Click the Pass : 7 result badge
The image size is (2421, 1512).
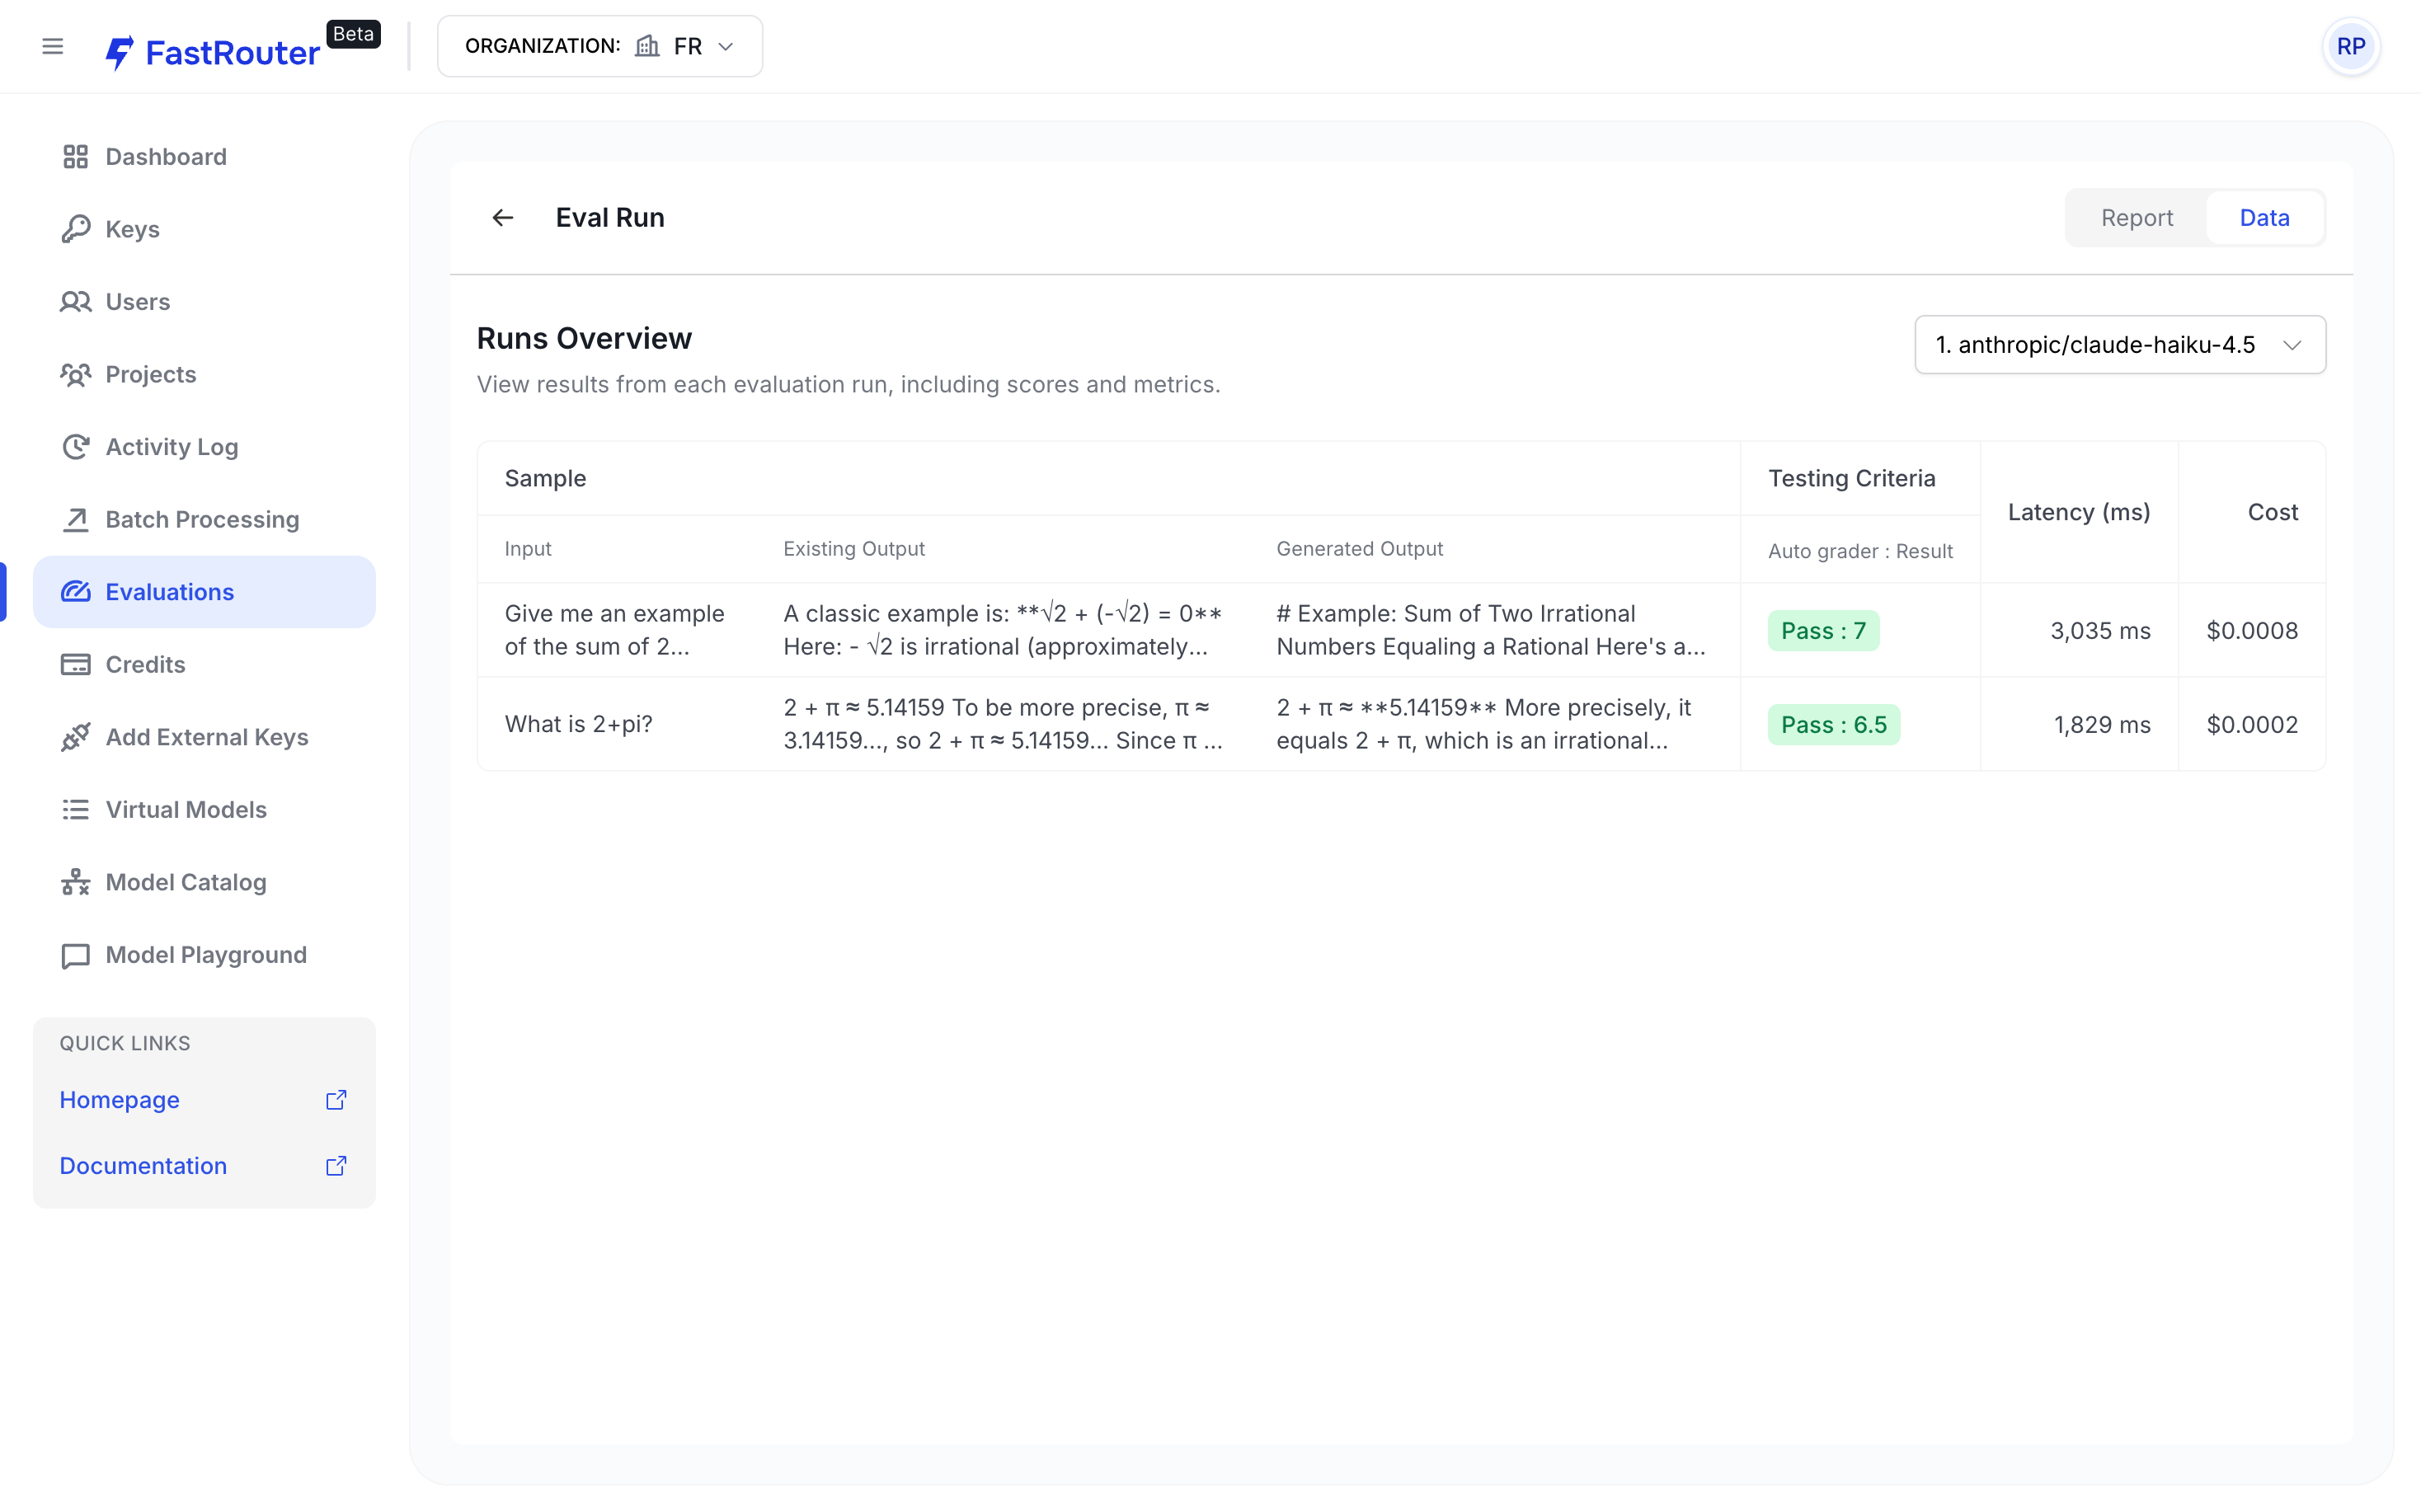1822,631
